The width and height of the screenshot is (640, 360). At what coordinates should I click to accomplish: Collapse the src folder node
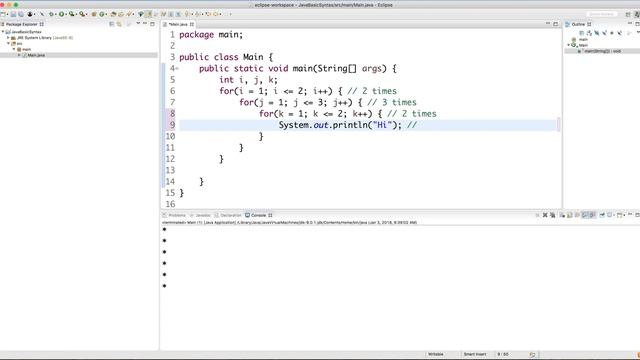click(x=8, y=43)
